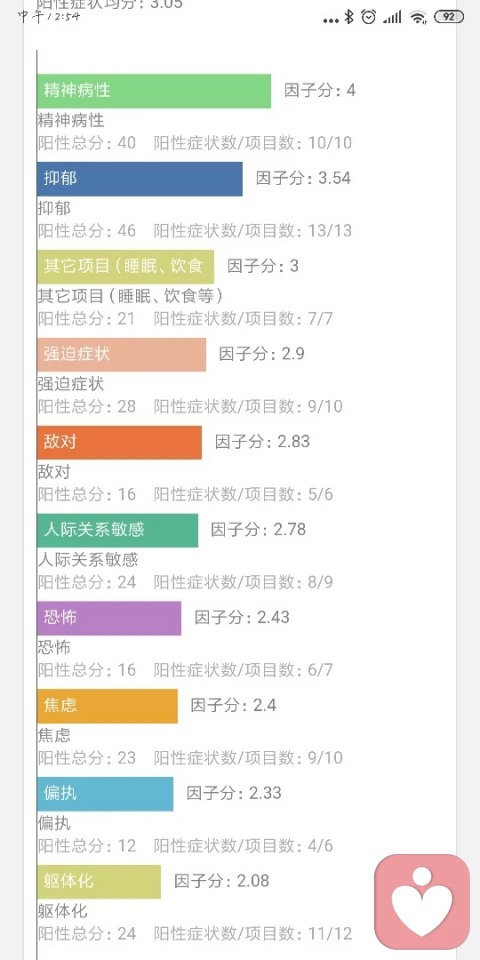The image size is (480, 960).
Task: Select the orange 敌对 bar
Action: (119, 443)
